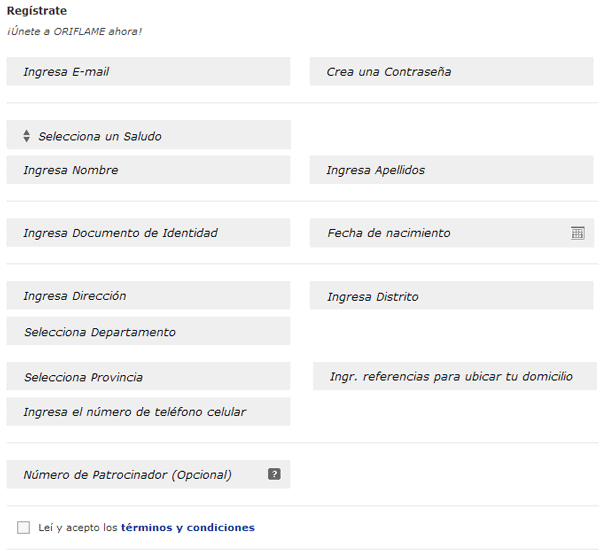Focus the Ingresa E-mail field
600x551 pixels.
pyautogui.click(x=148, y=71)
